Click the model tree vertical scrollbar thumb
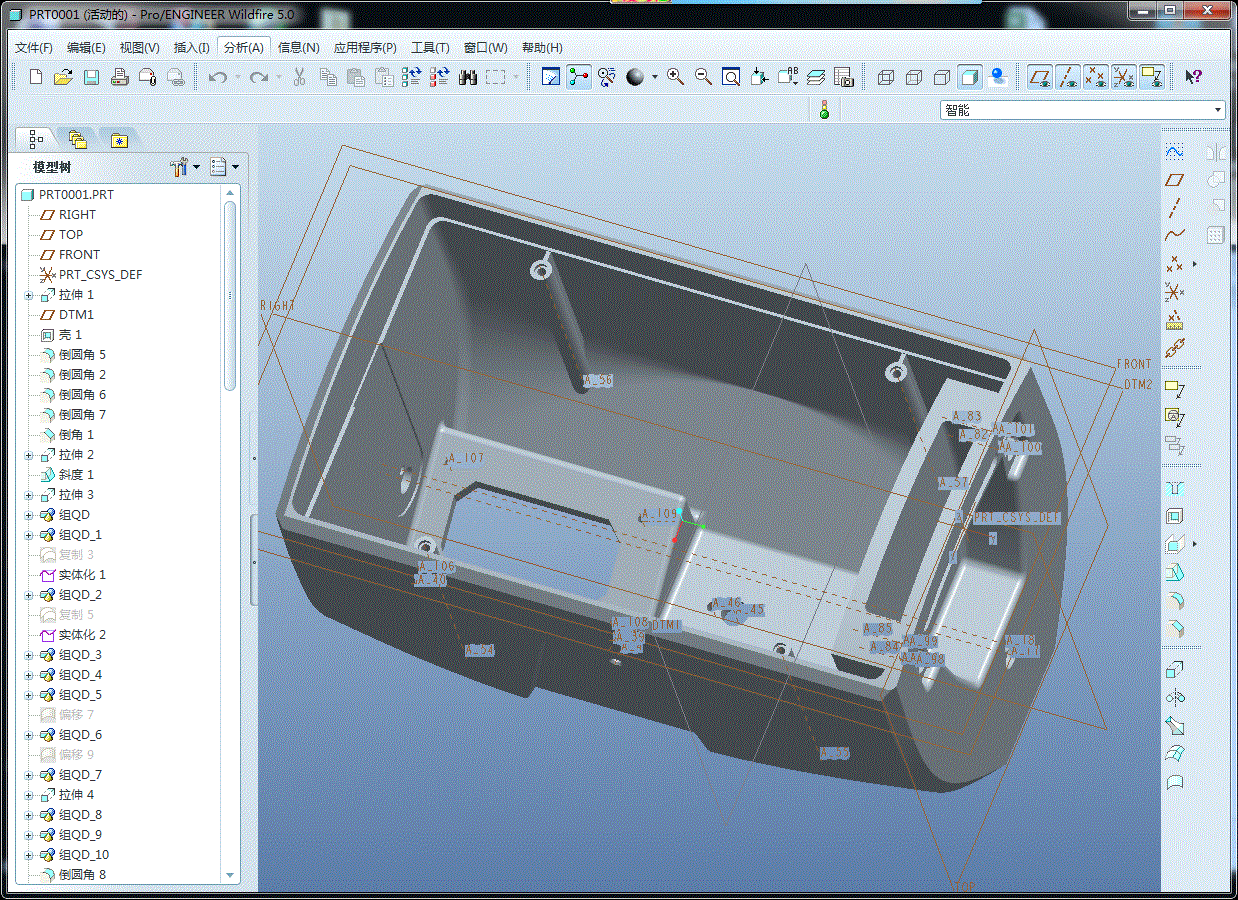The image size is (1238, 900). 231,295
